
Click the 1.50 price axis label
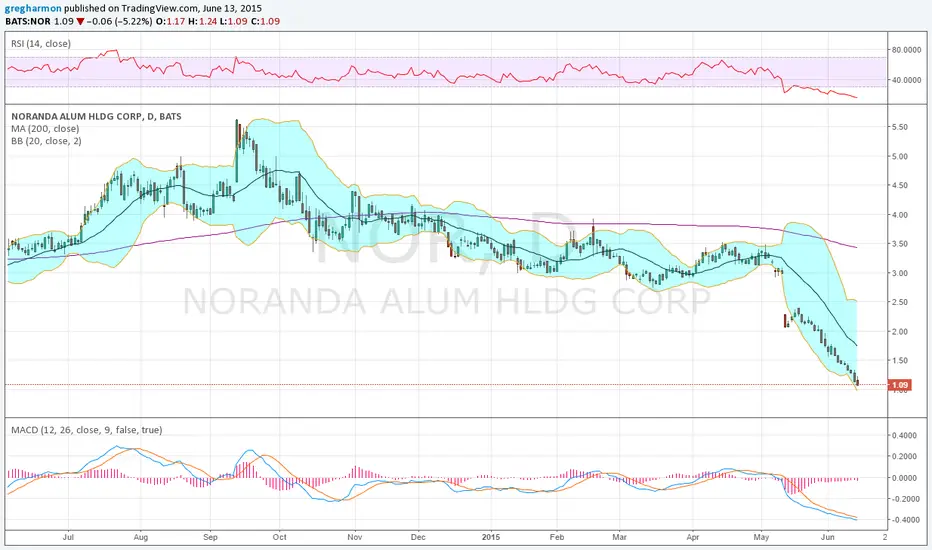899,360
